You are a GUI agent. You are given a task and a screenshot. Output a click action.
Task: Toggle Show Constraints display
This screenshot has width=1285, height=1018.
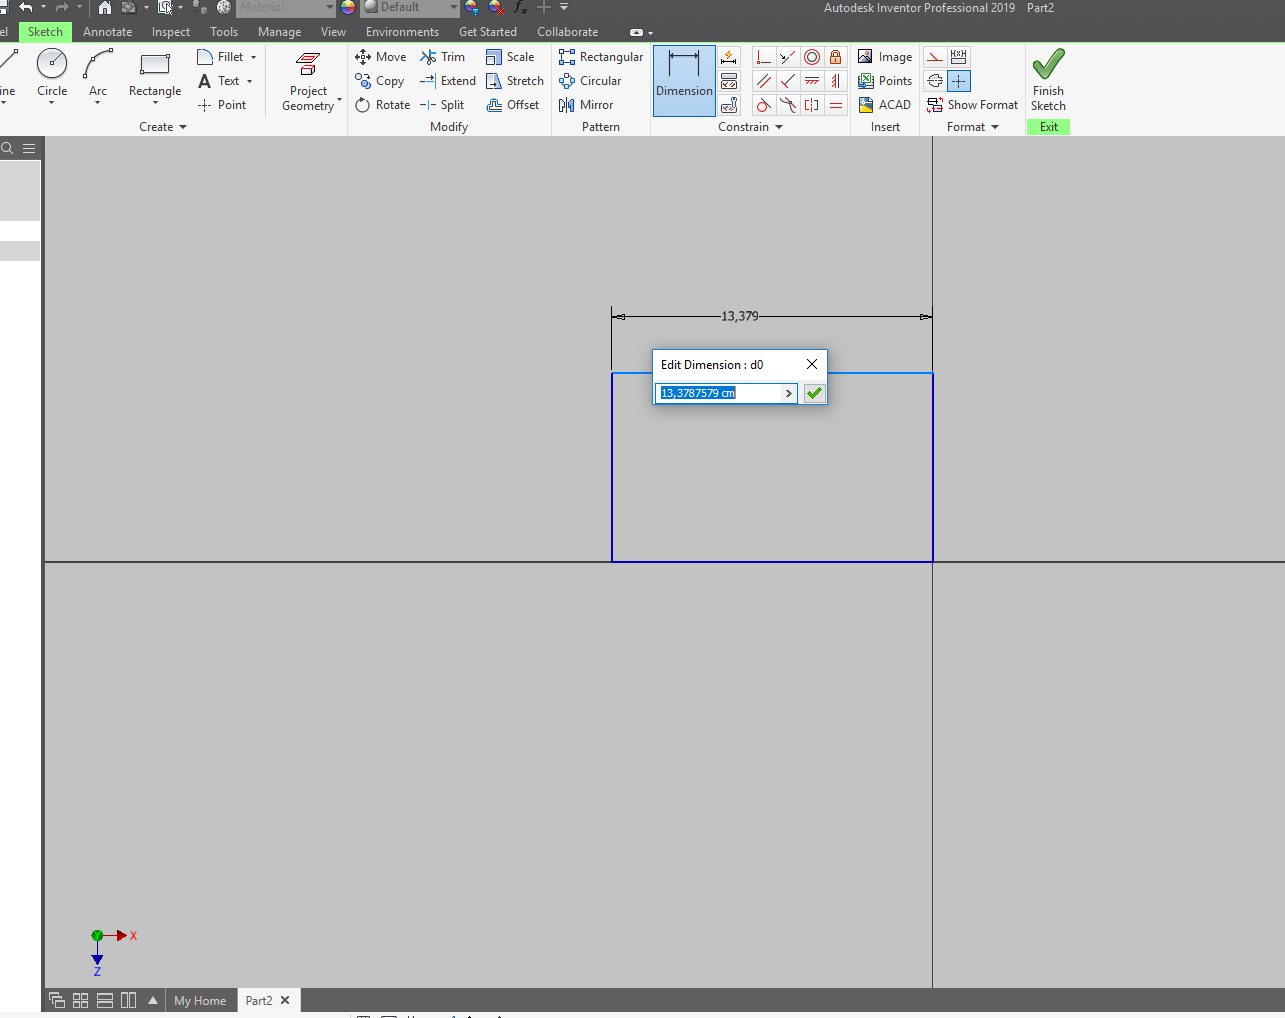[729, 81]
